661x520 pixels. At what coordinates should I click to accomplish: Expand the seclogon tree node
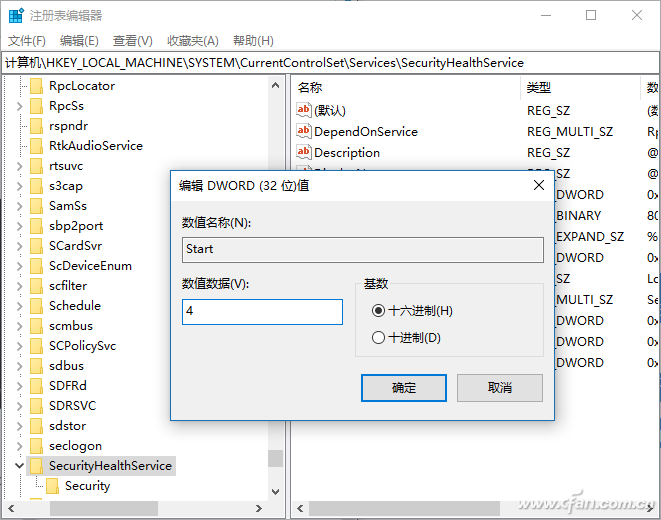pyautogui.click(x=19, y=446)
